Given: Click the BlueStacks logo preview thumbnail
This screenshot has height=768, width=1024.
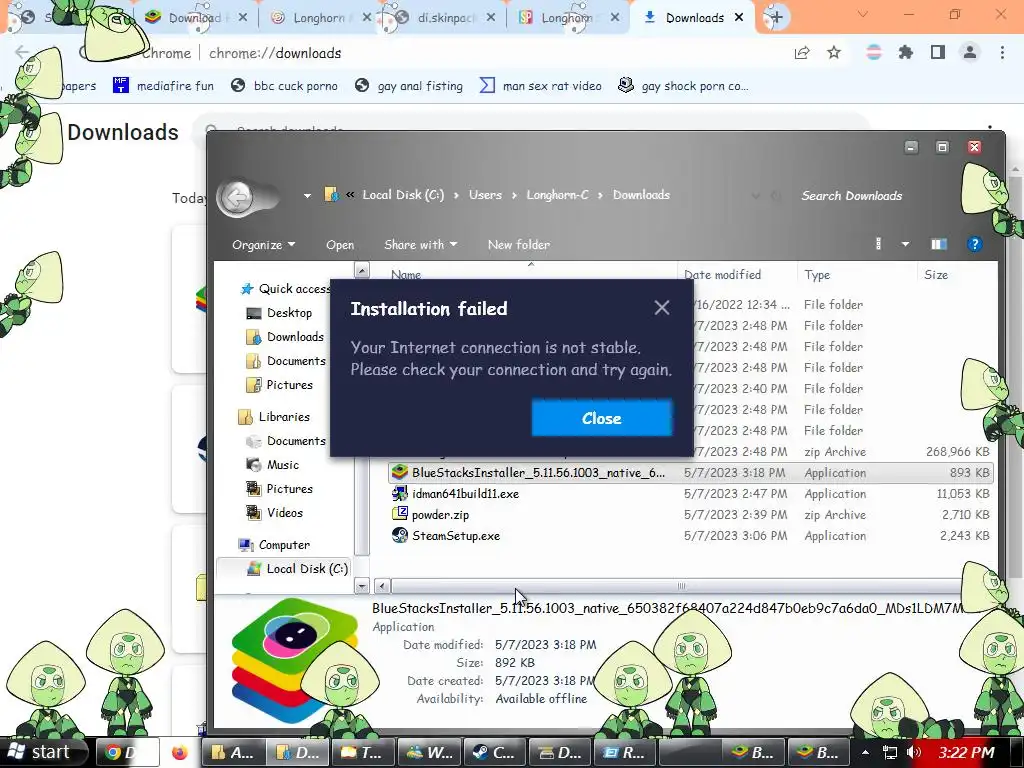Looking at the screenshot, I should click(x=294, y=660).
